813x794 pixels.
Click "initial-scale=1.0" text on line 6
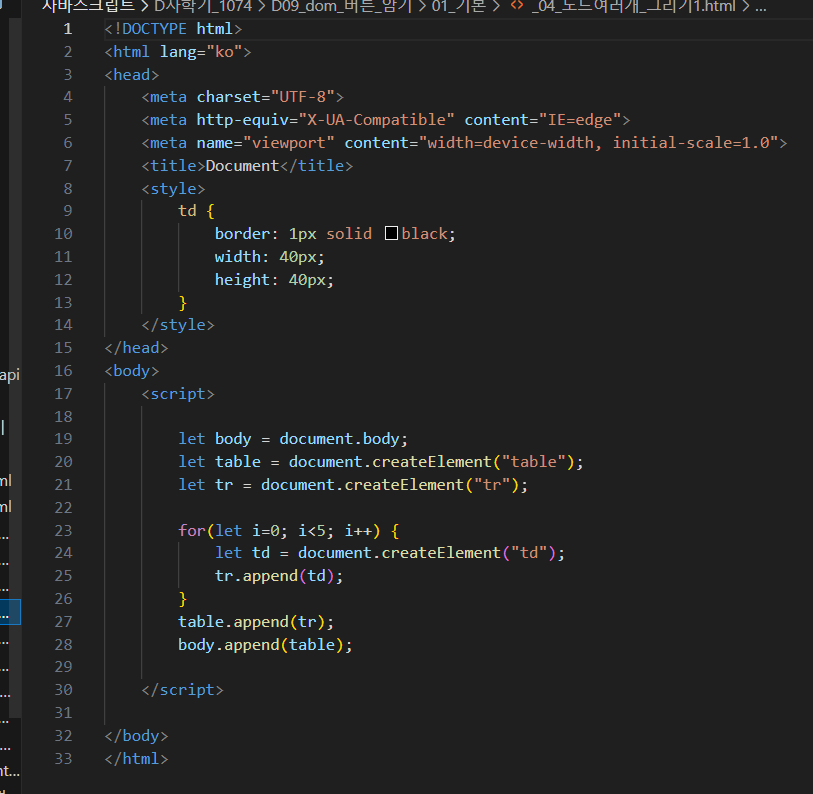pyautogui.click(x=692, y=143)
